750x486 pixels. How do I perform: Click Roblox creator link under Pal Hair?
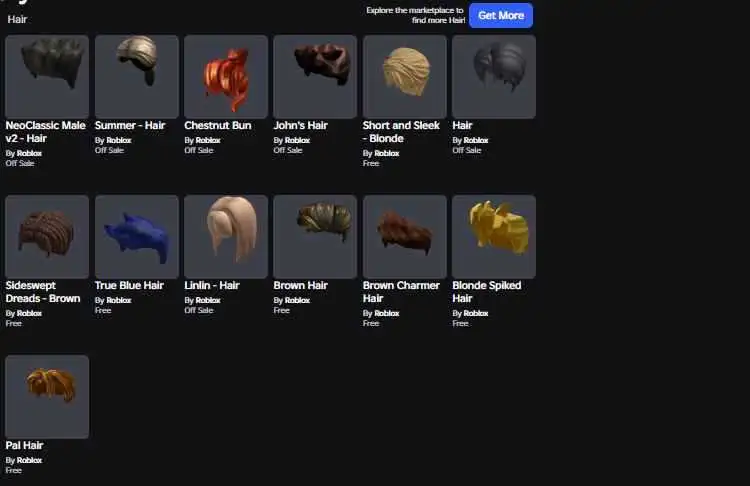[x=29, y=460]
